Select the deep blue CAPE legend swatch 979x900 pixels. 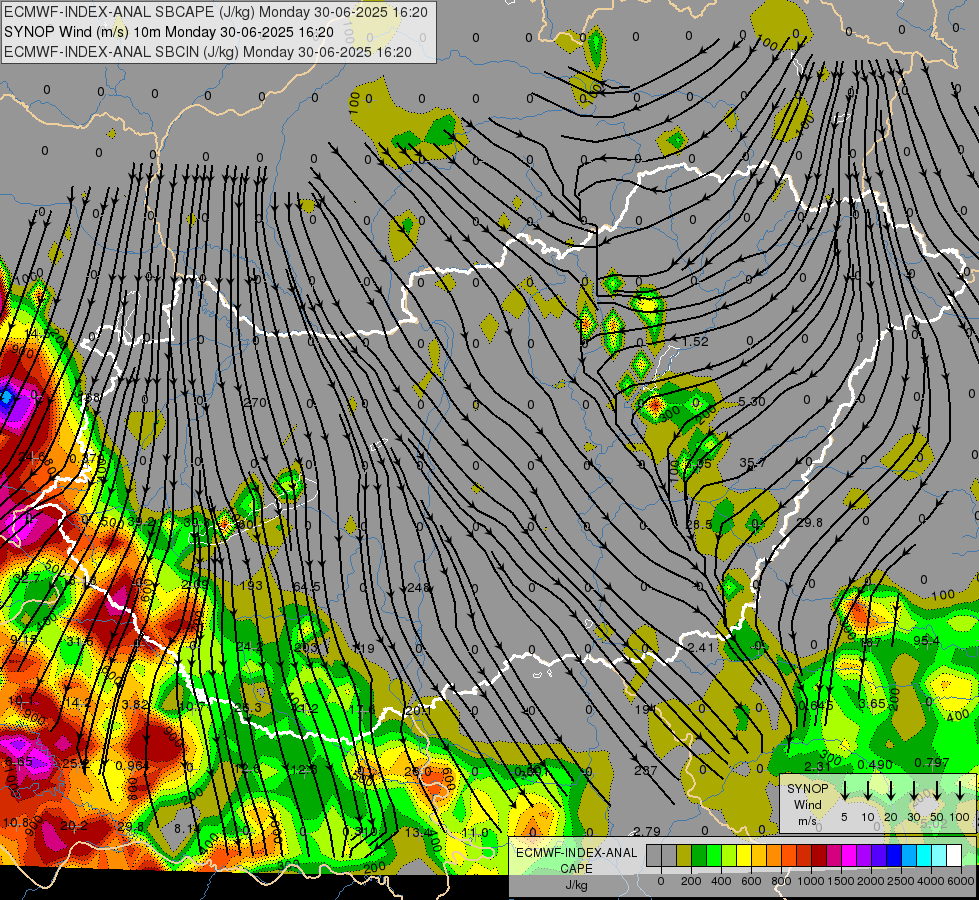point(893,856)
